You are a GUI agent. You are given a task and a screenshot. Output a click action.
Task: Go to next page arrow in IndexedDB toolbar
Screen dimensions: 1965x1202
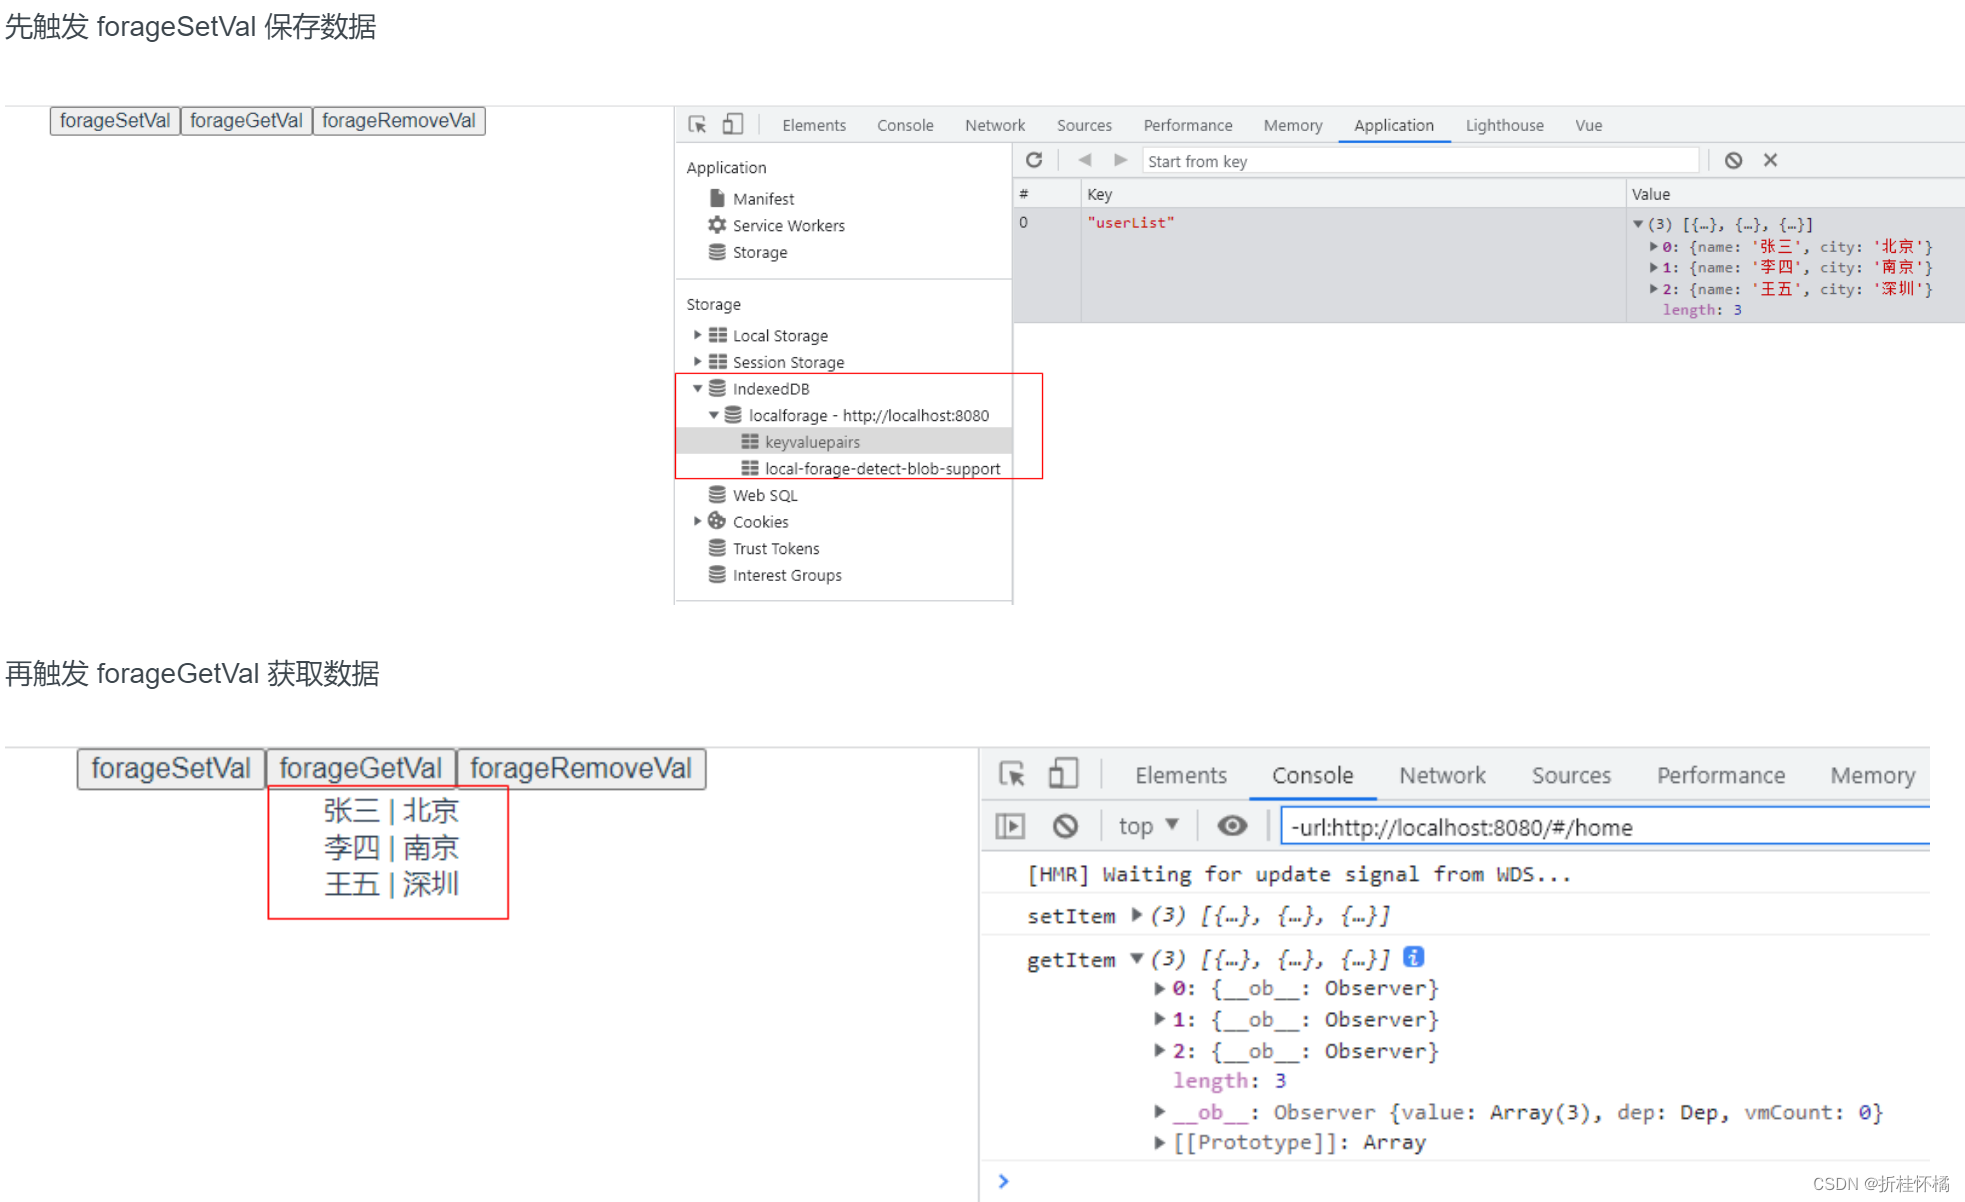(1120, 160)
